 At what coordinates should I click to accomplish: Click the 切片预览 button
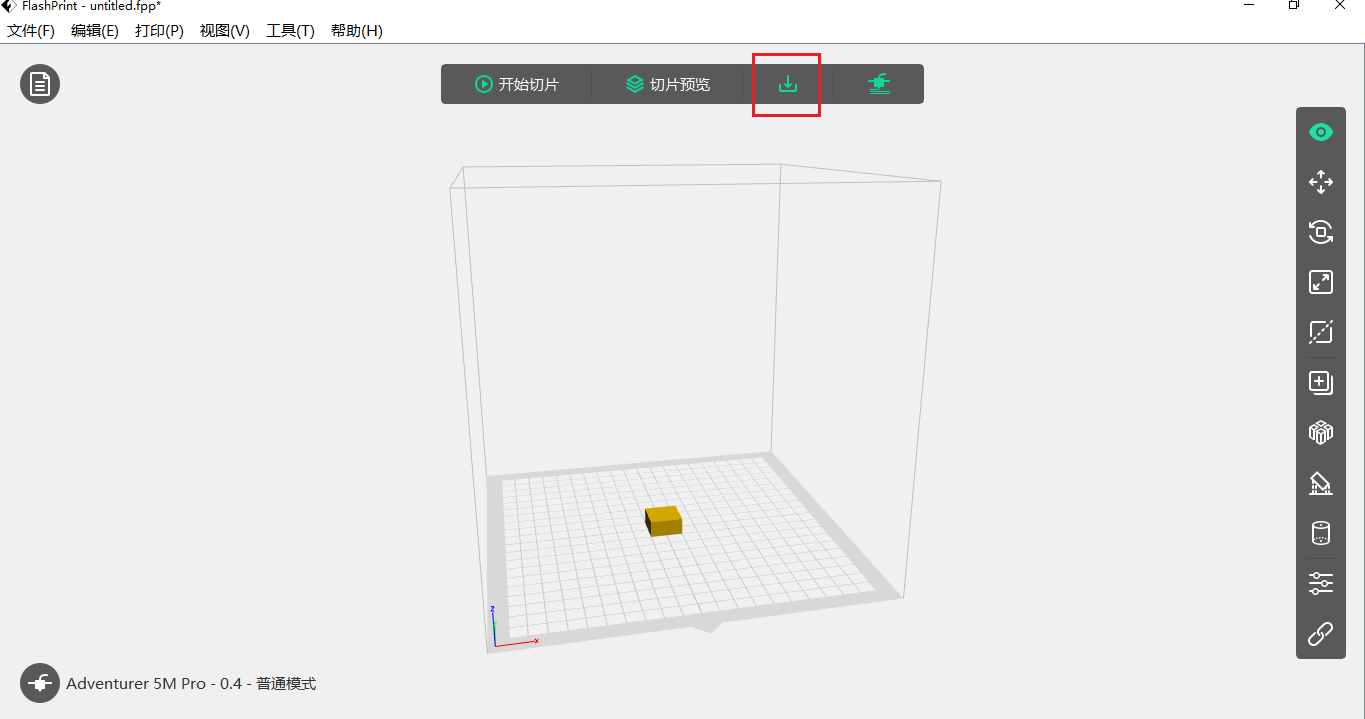[668, 84]
